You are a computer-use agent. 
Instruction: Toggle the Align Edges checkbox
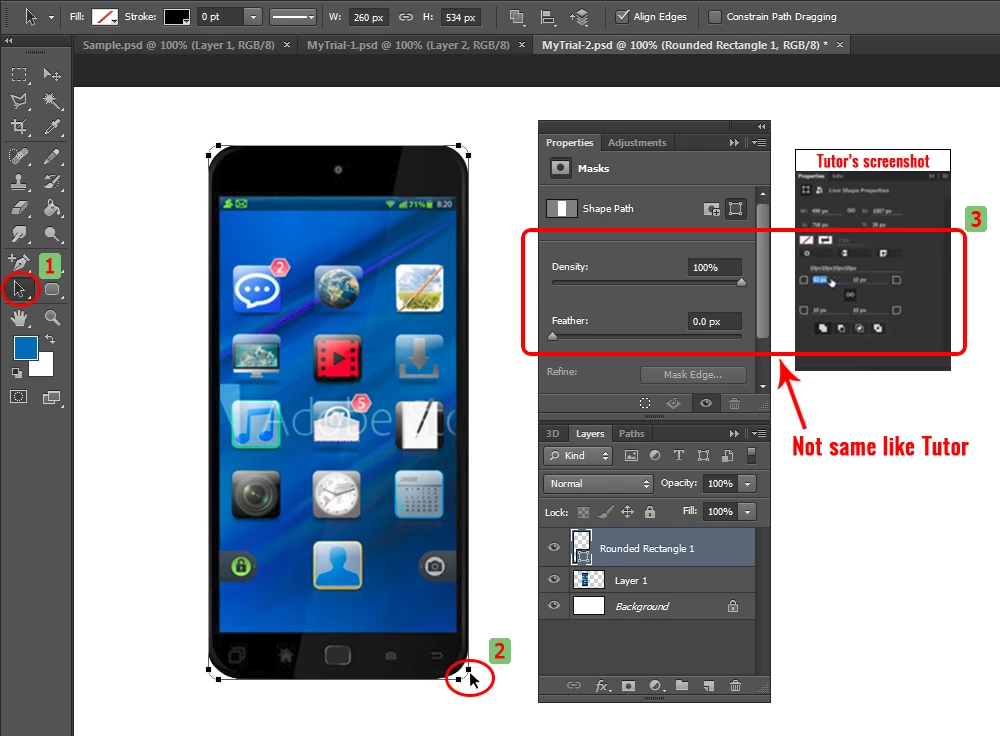tap(622, 17)
